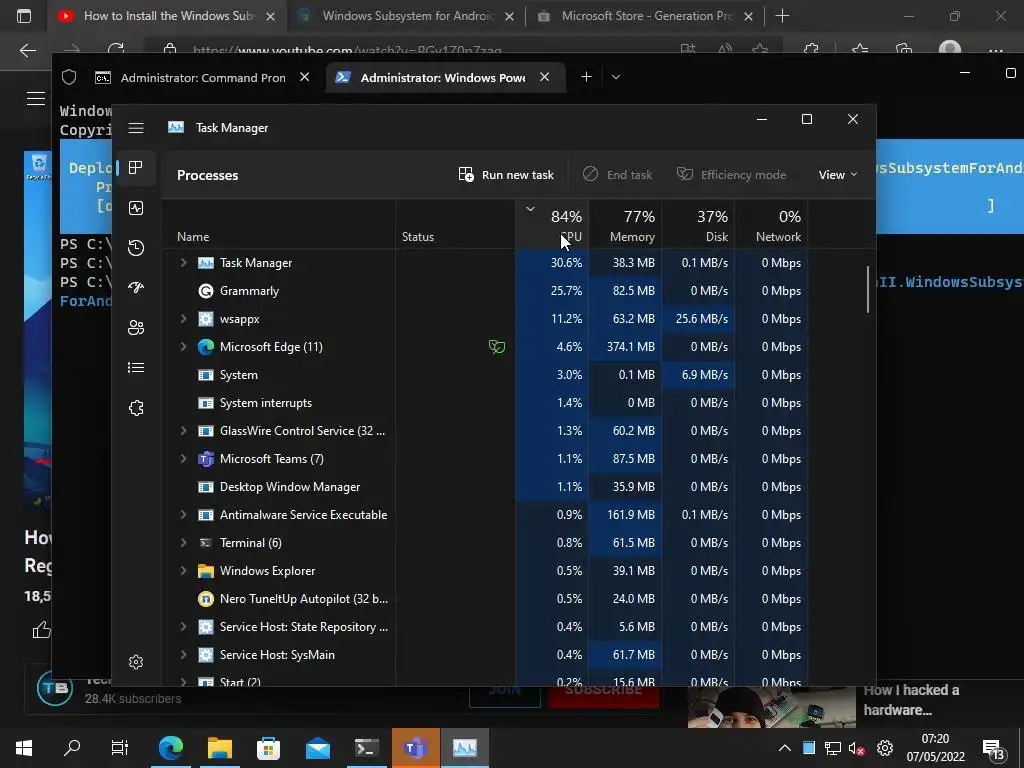Expand the Microsoft Teams (7) group

[184, 458]
